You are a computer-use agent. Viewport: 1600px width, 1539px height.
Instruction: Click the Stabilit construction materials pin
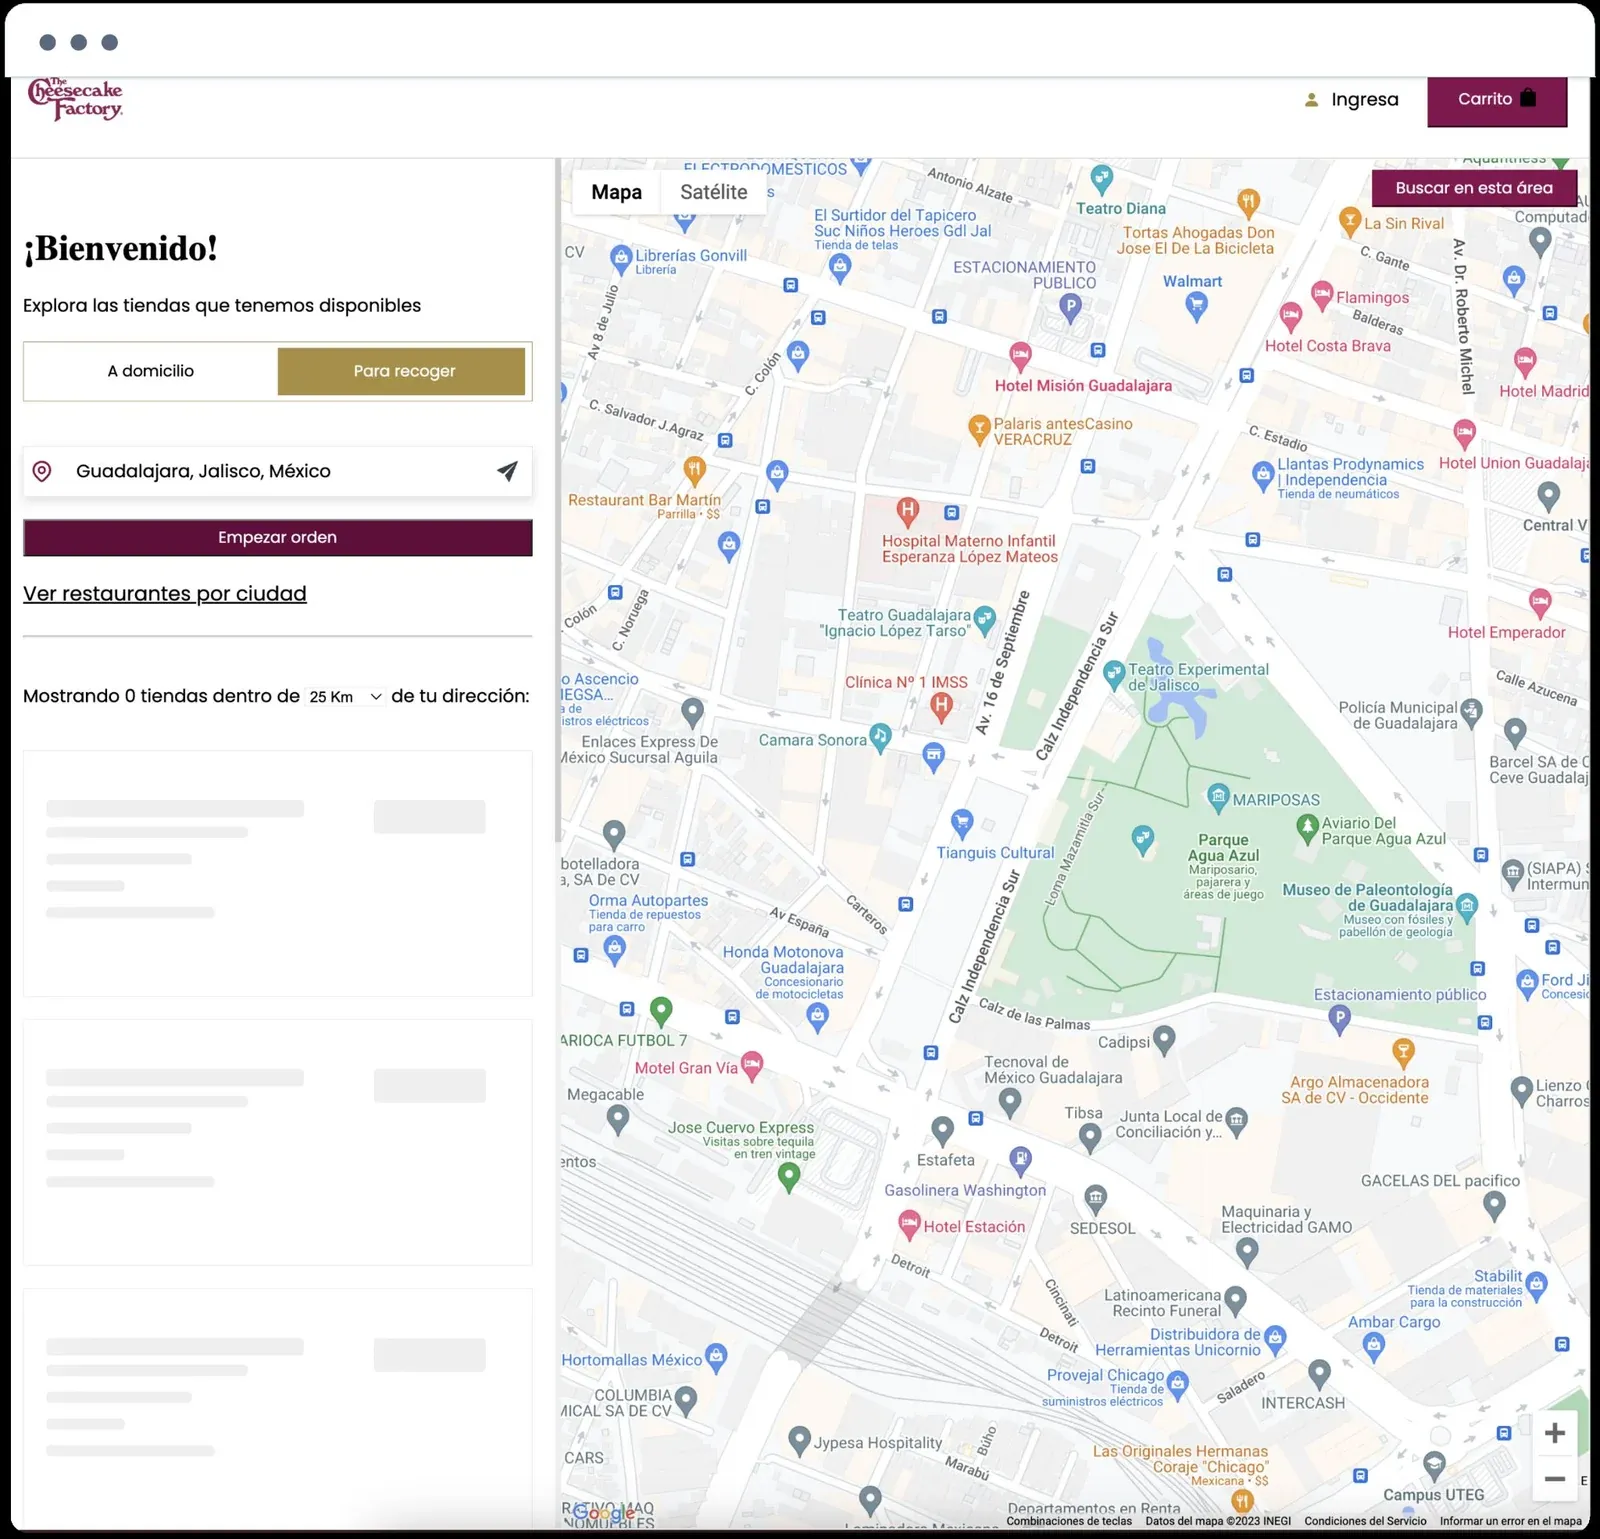1537,1283
